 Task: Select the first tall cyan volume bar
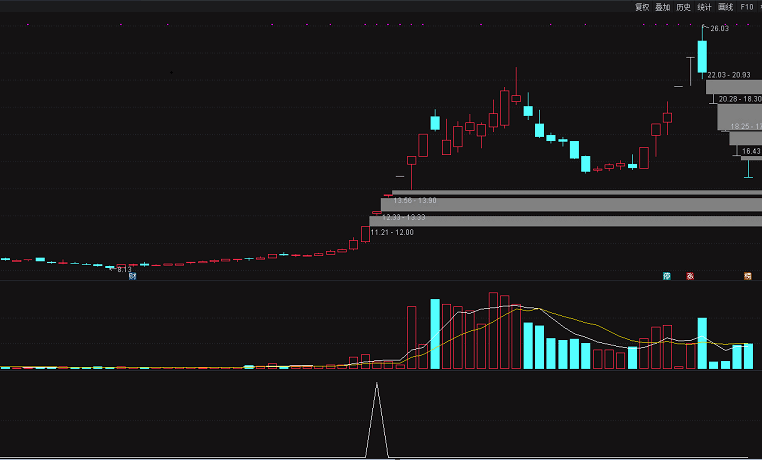coord(435,334)
